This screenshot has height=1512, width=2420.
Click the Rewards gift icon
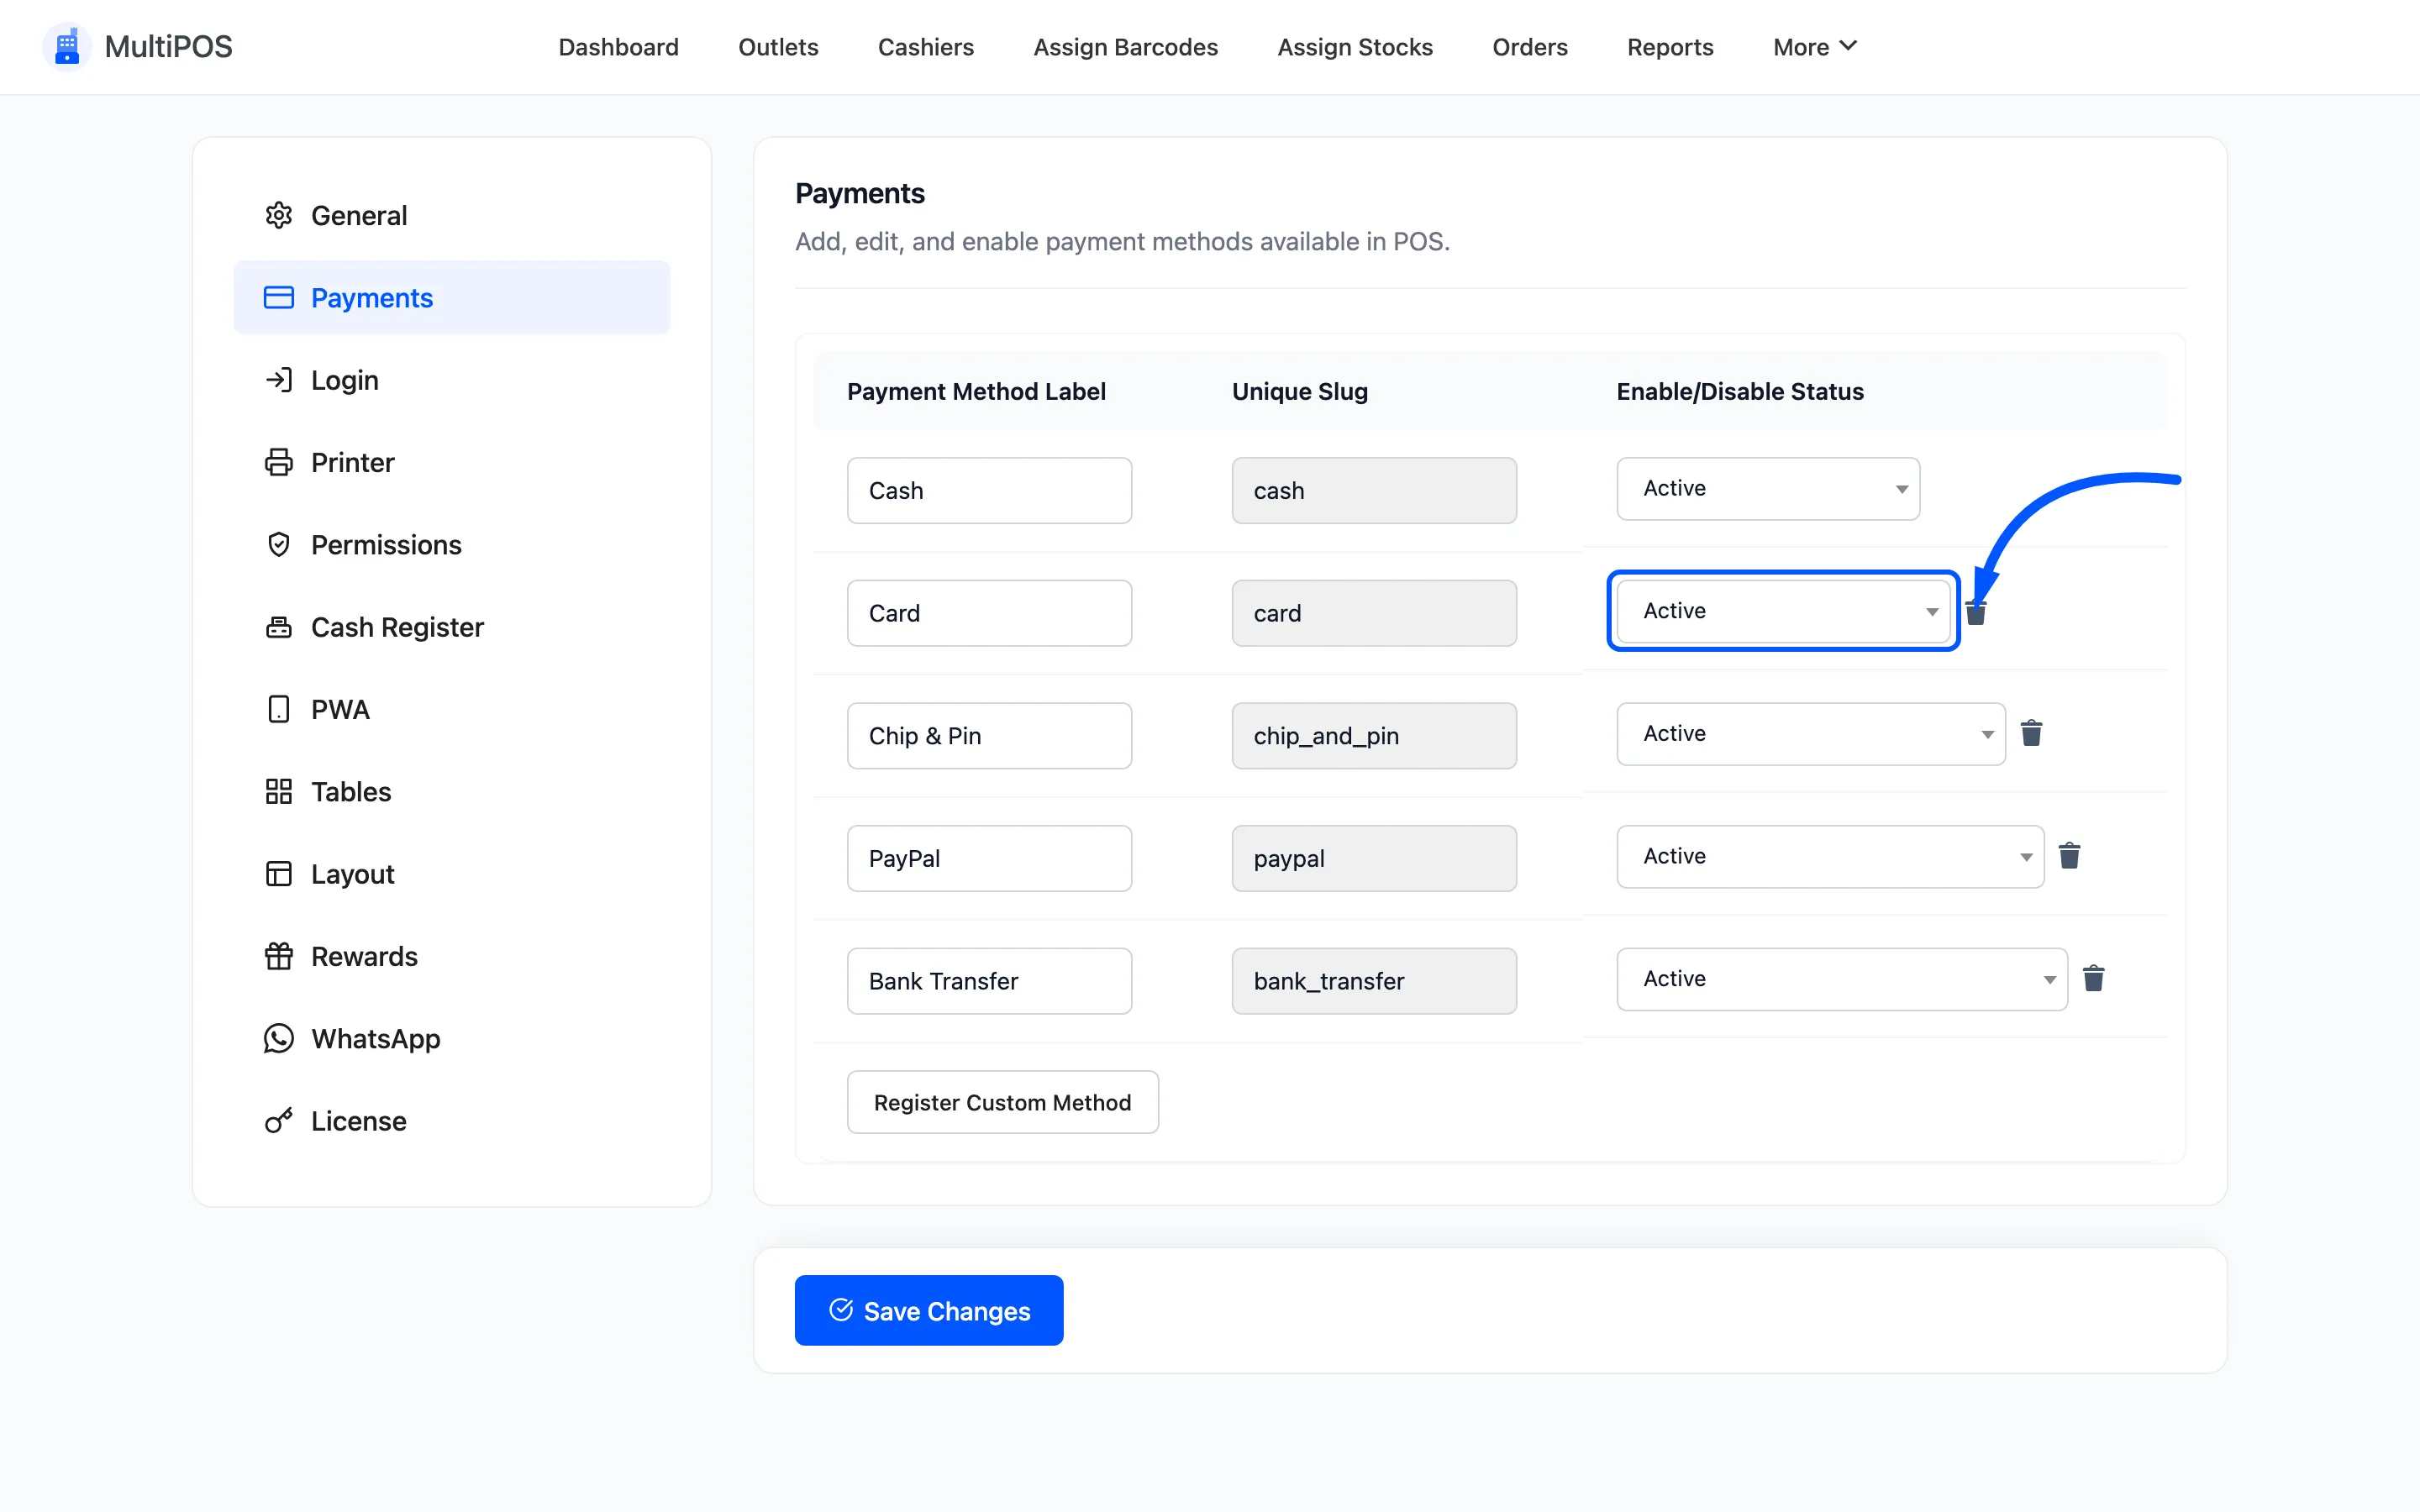pos(278,956)
